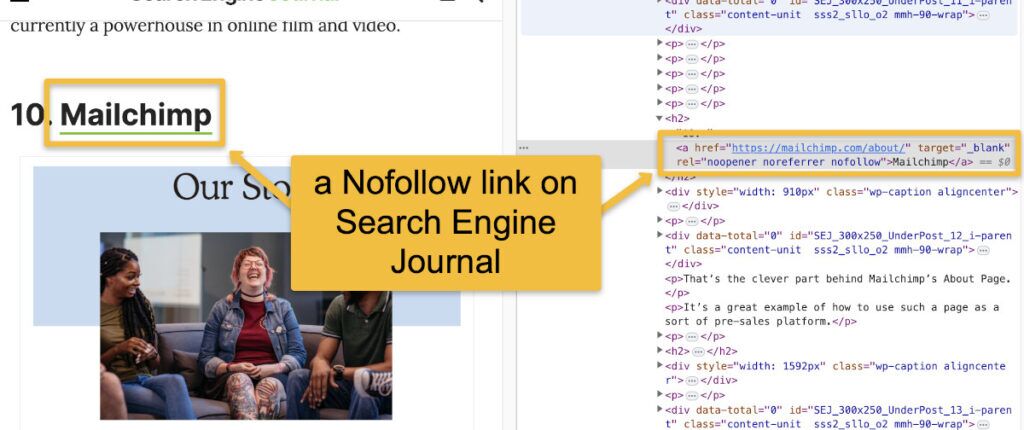The image size is (1024, 430).
Task: Select the target="_blank" attribute
Action: tap(957, 148)
